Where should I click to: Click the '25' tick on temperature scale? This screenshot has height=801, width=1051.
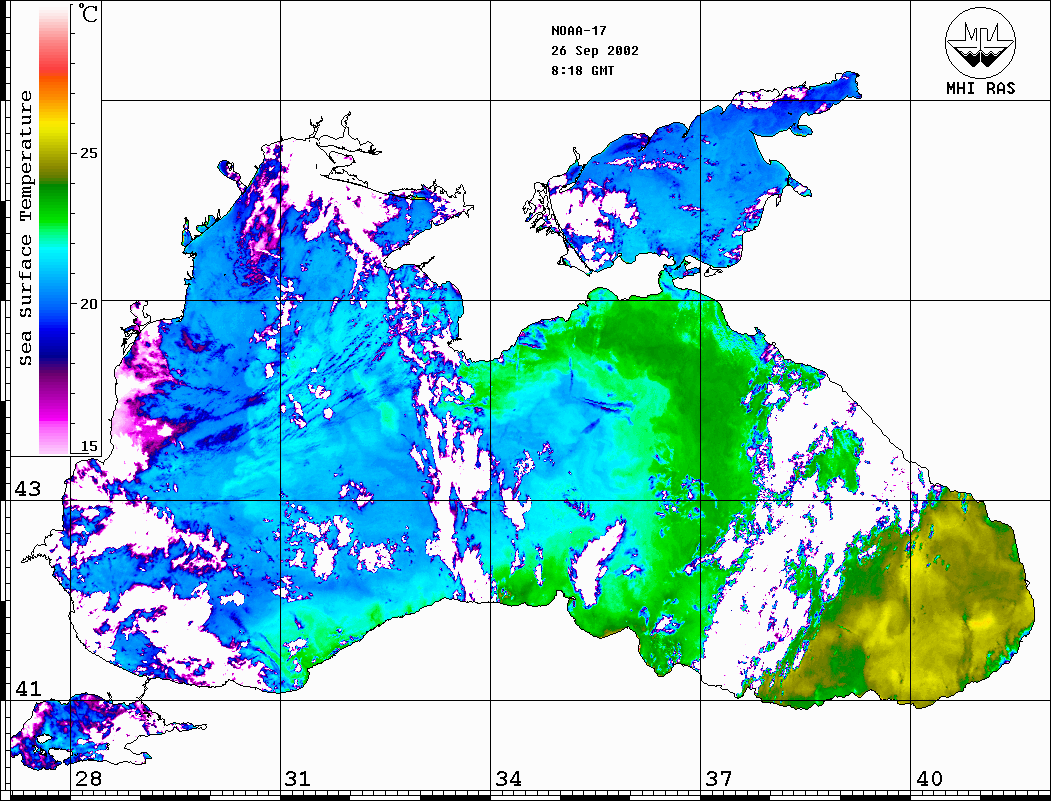point(88,153)
